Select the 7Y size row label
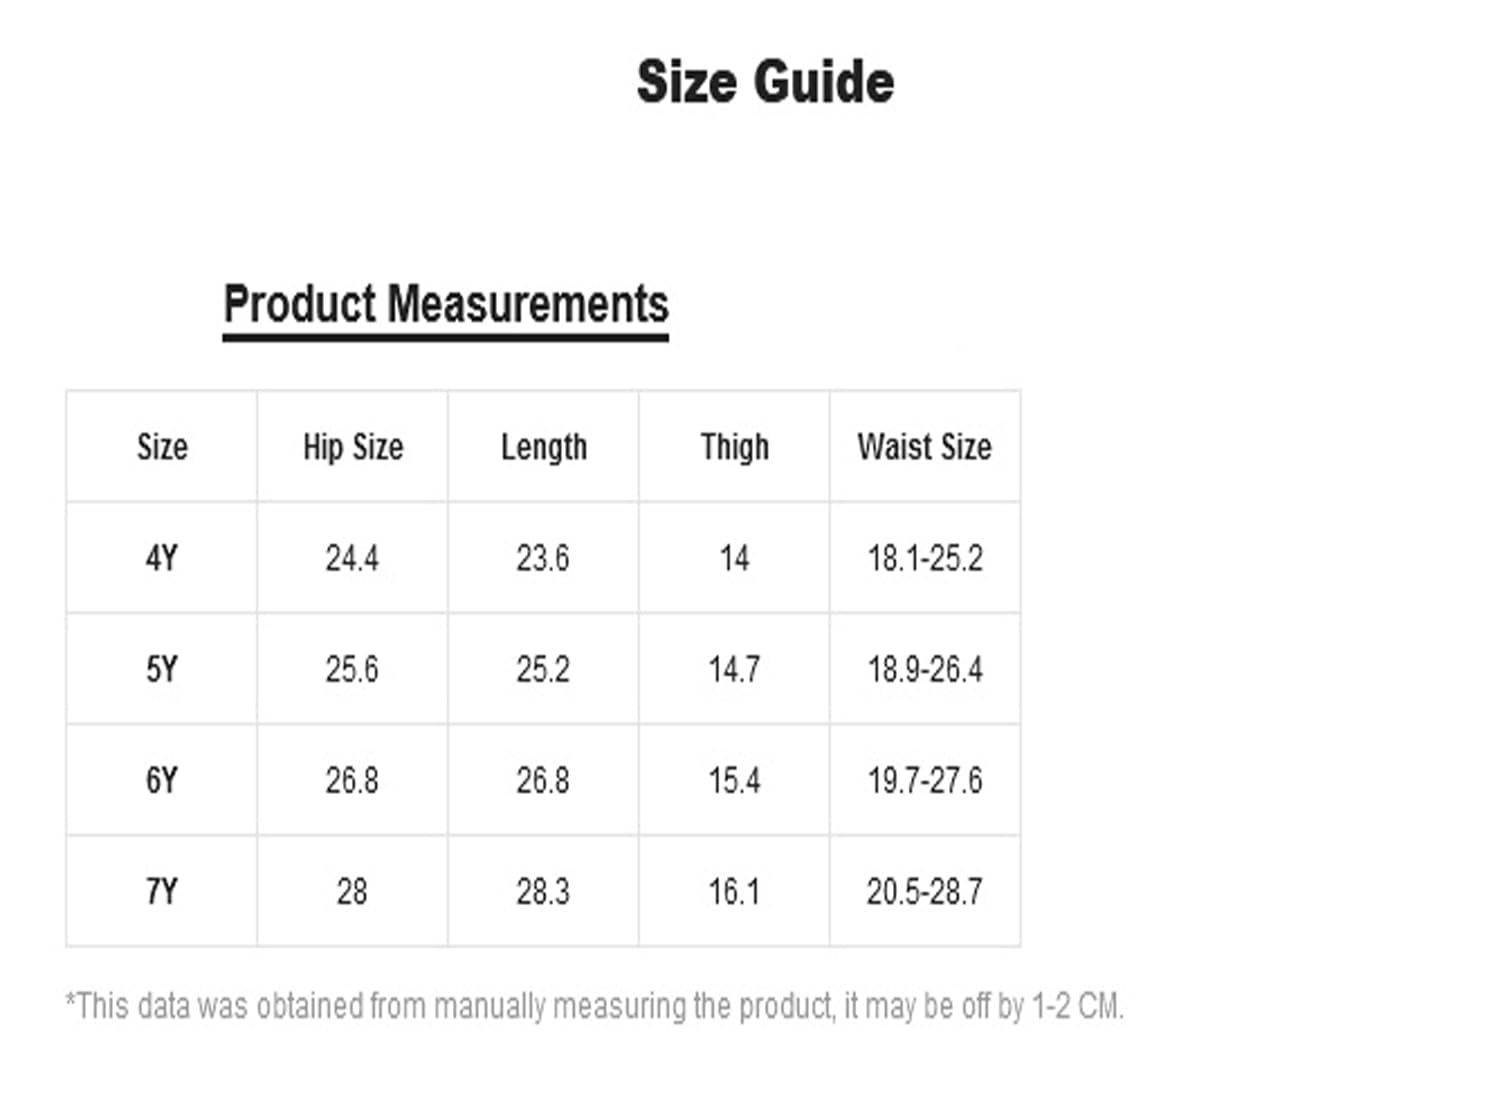The height and width of the screenshot is (1100, 1500). 162,891
